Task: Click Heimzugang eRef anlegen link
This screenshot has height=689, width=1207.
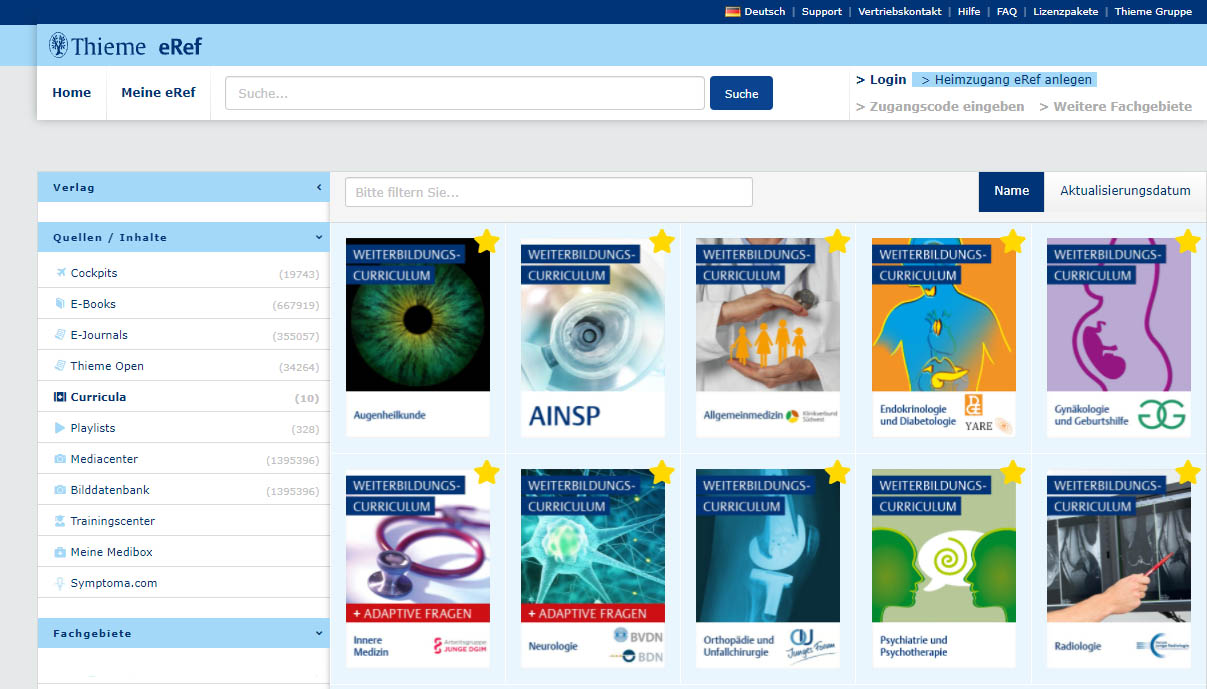Action: coord(1003,80)
